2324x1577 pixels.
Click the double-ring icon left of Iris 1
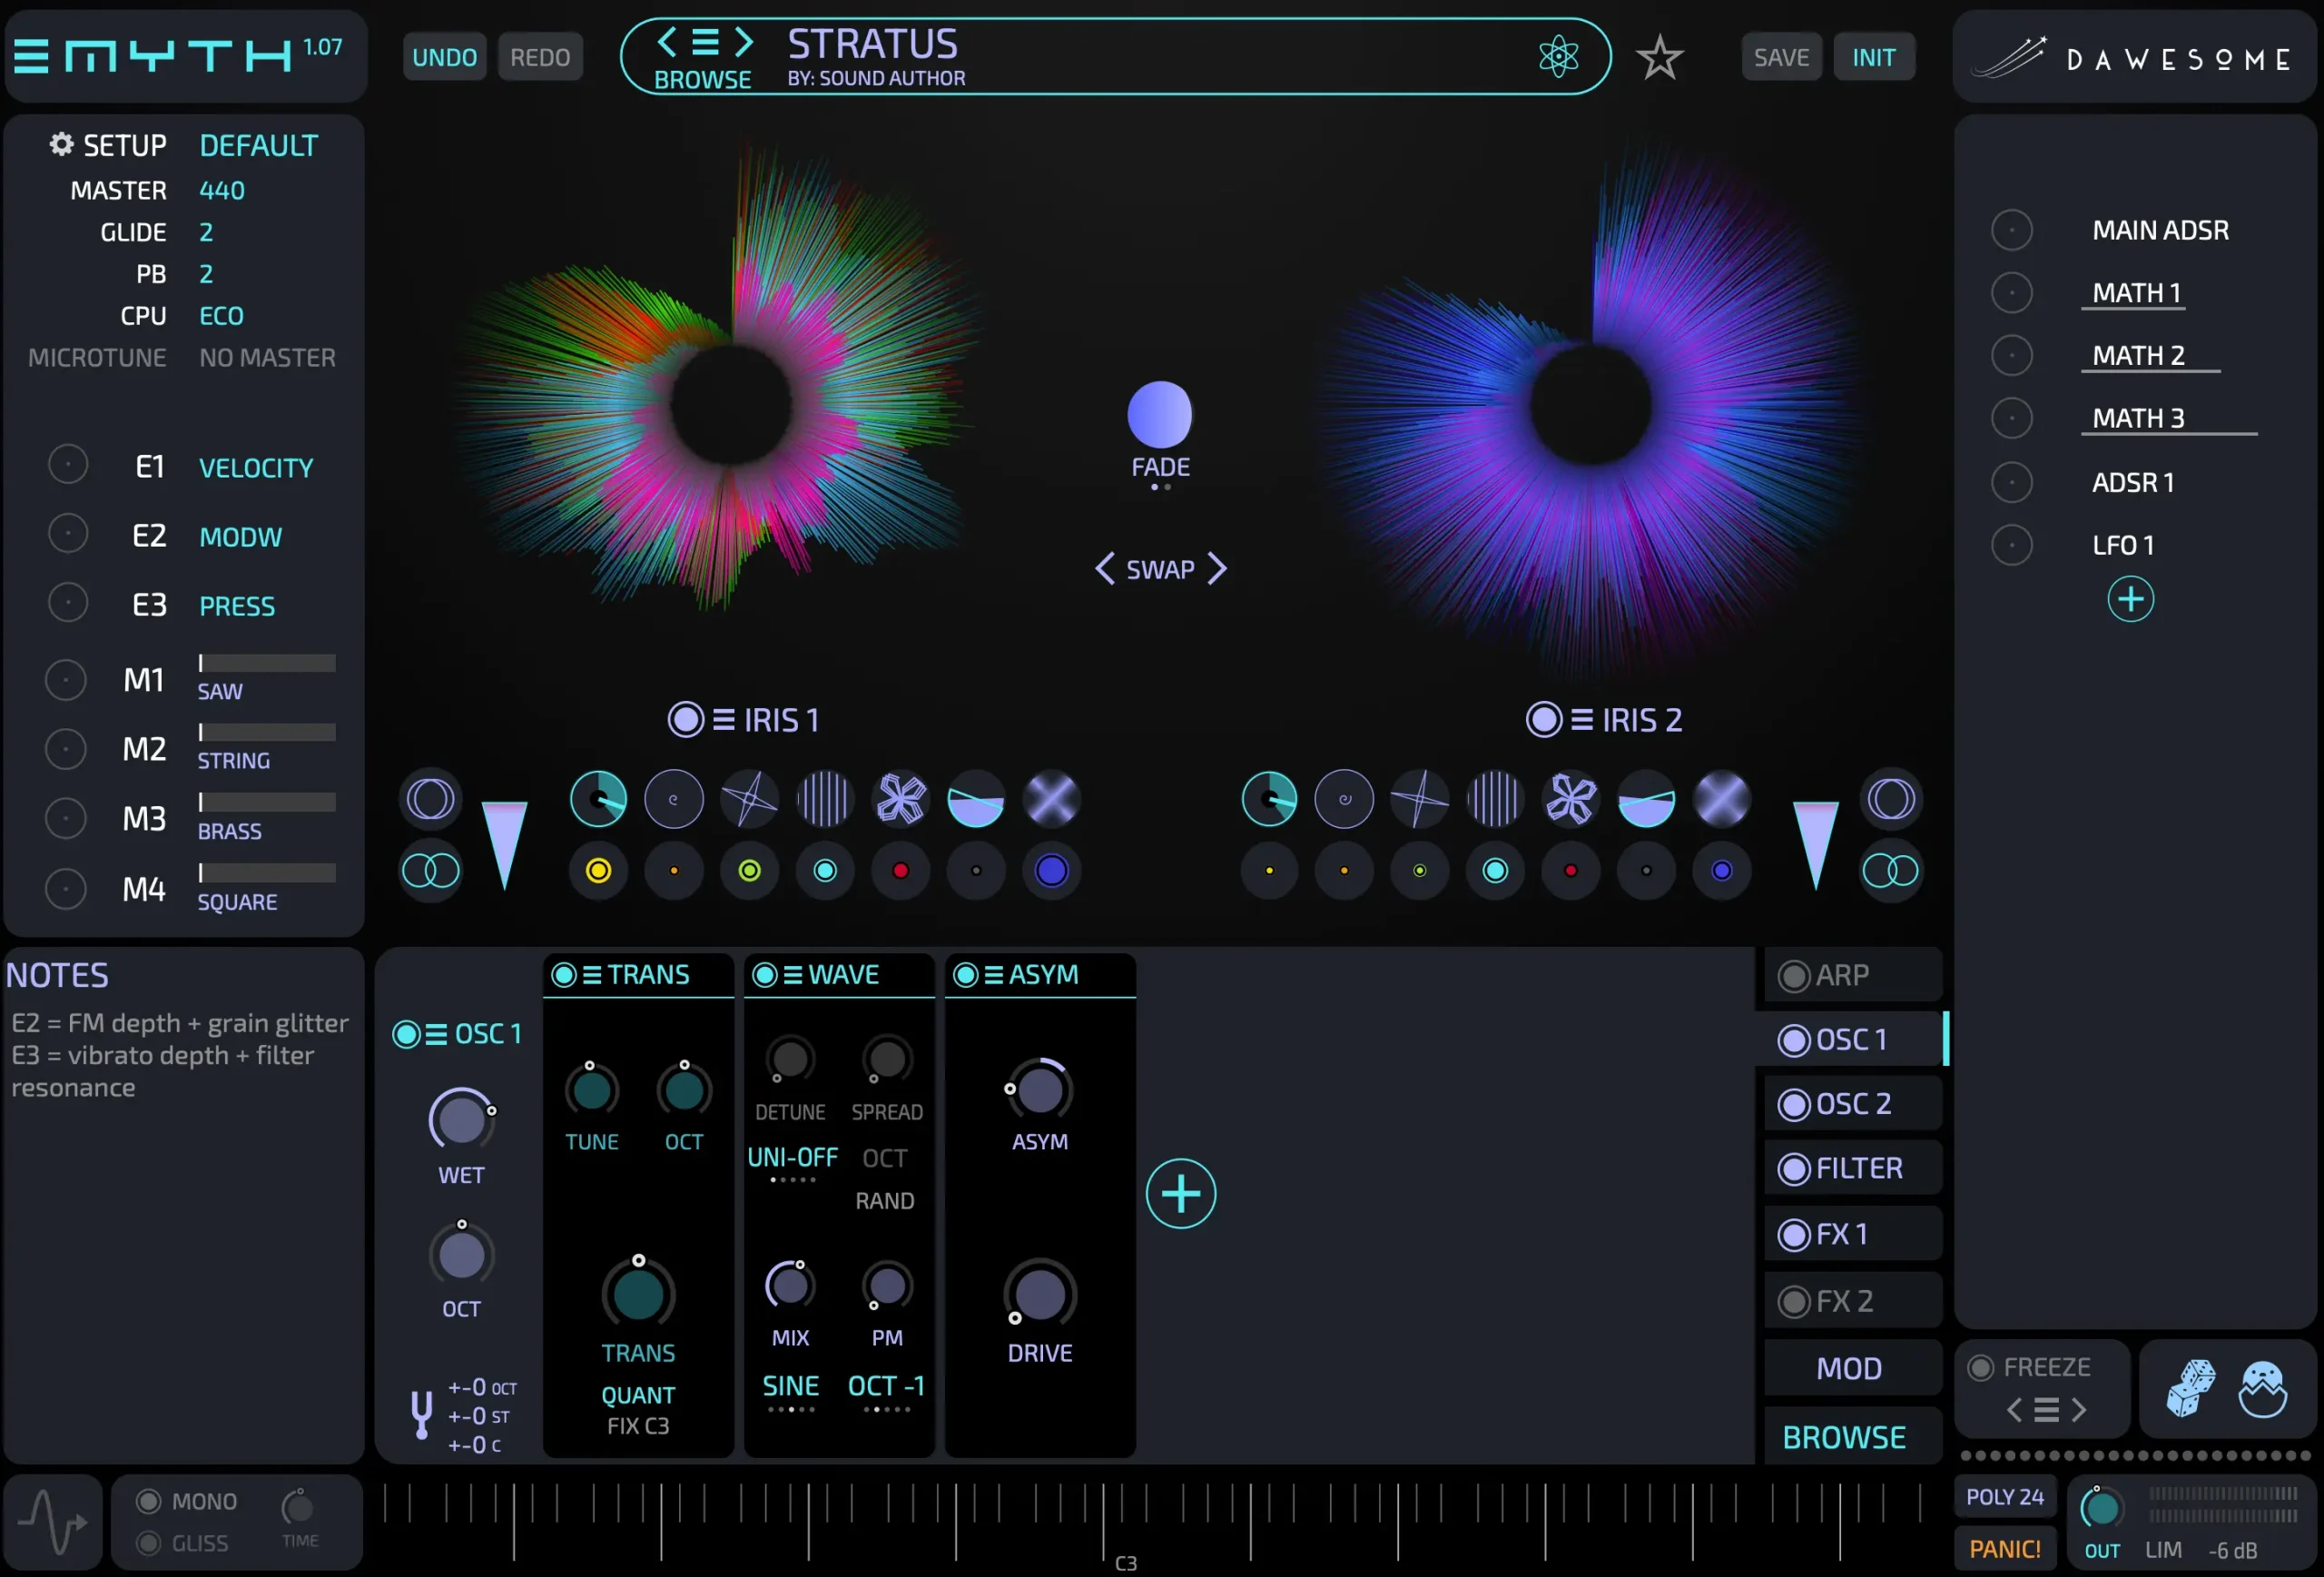pyautogui.click(x=430, y=871)
